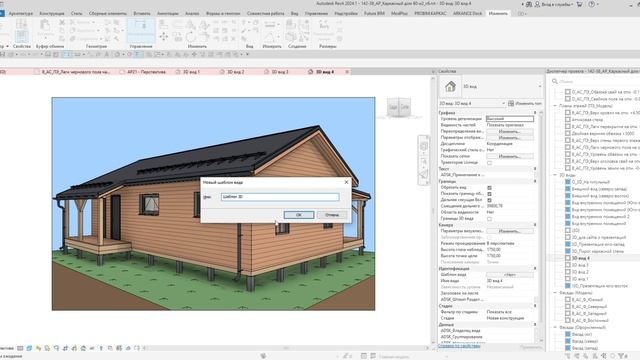Click the Crop View icon on the view control bar
Viewport: 640px width, 360px height.
pos(65,348)
